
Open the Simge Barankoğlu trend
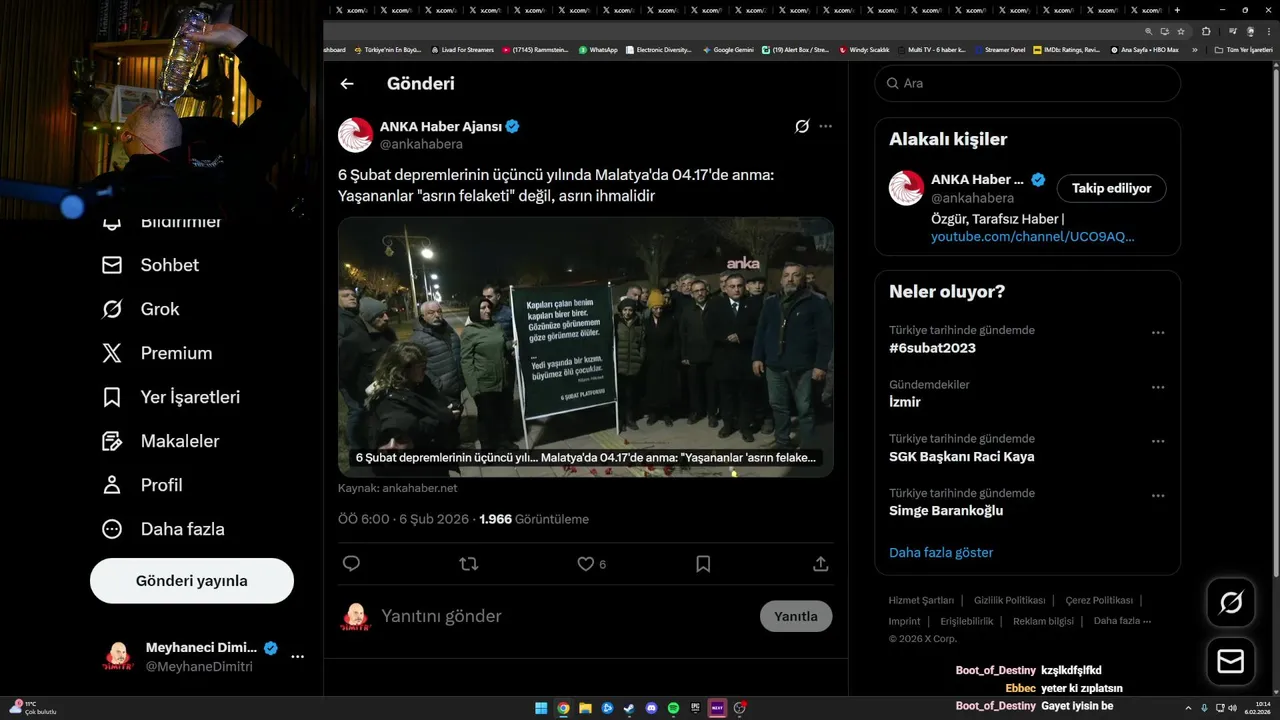[946, 510]
